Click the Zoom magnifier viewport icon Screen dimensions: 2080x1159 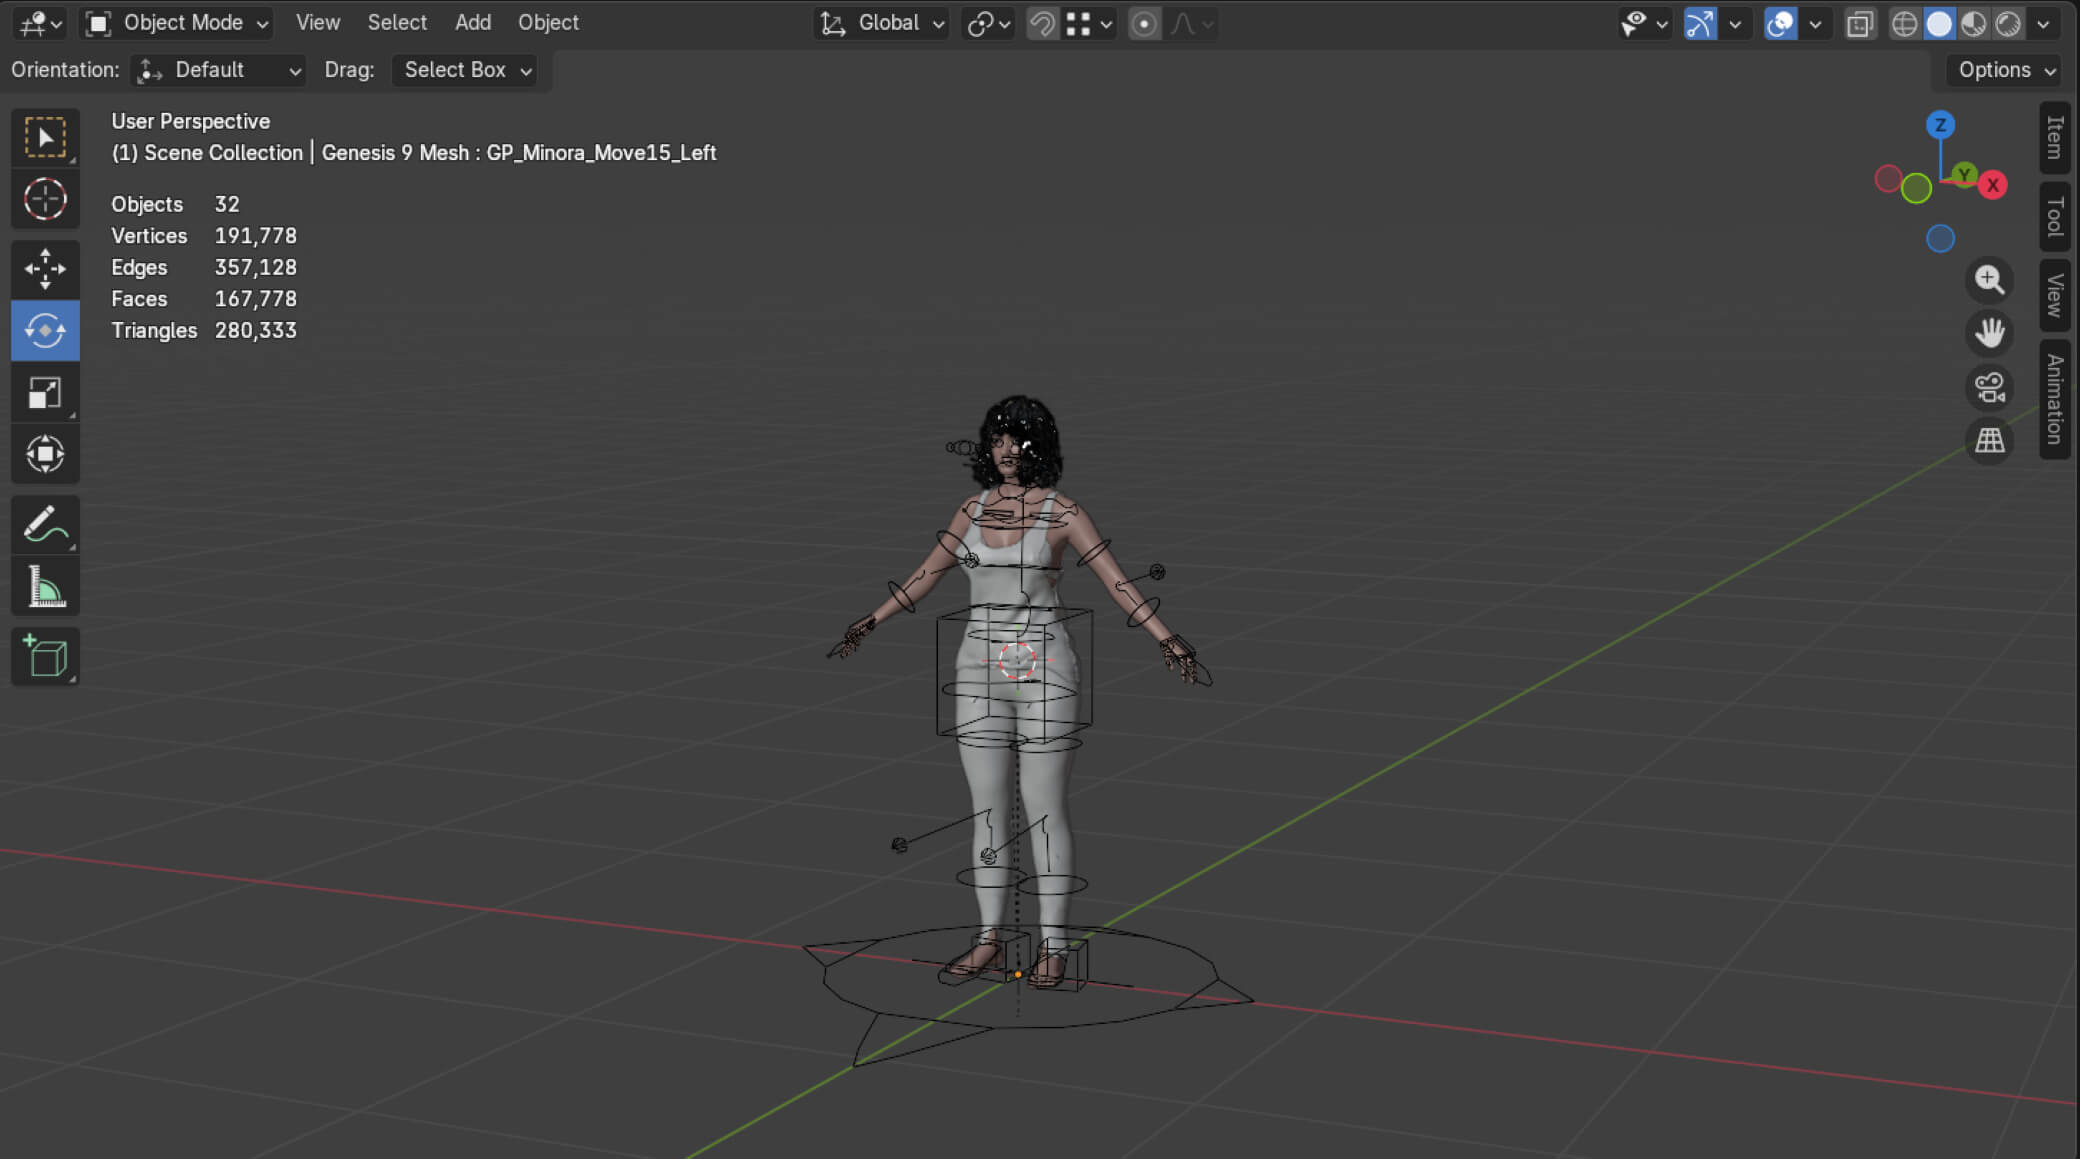(x=1989, y=280)
